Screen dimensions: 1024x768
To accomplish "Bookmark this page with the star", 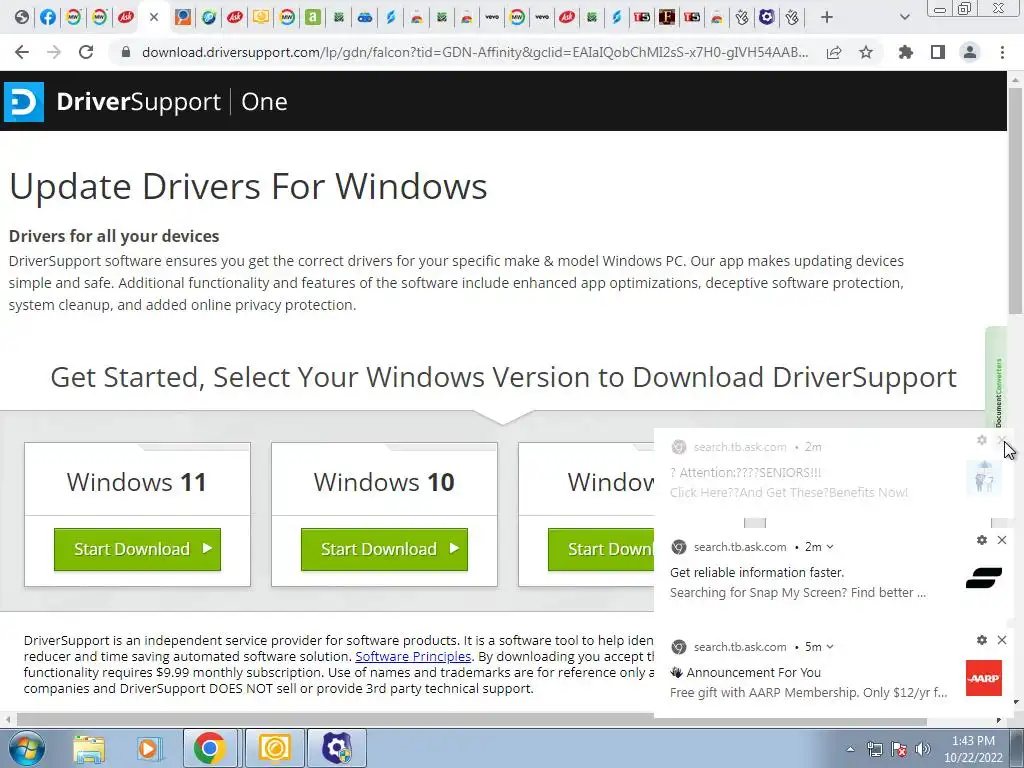I will (x=866, y=52).
